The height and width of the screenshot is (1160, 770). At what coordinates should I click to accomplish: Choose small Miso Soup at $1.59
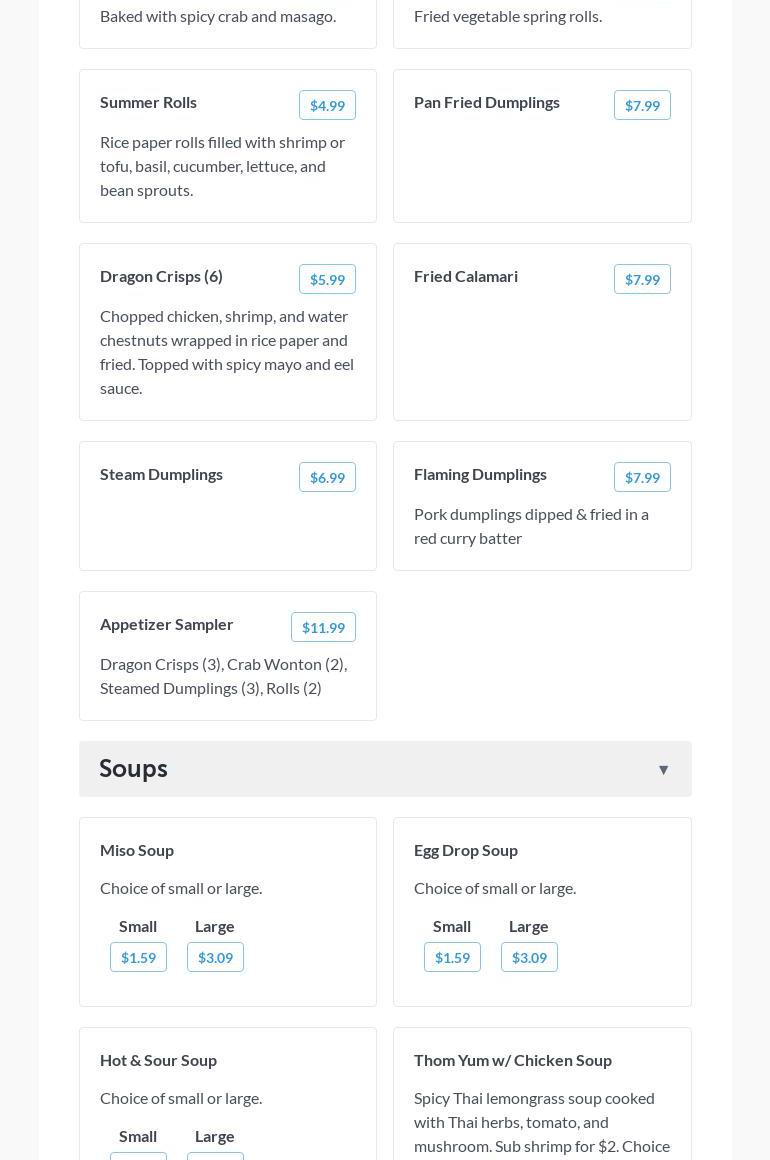138,957
